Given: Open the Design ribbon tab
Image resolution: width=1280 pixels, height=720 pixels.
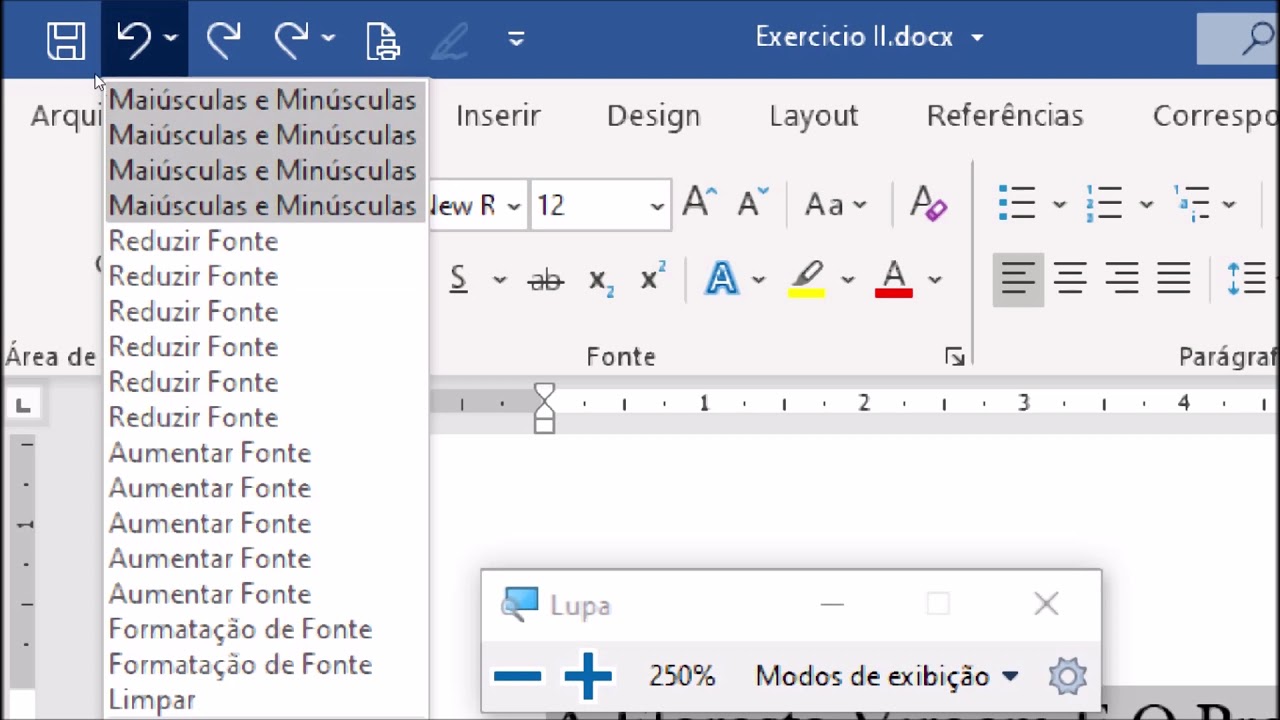Looking at the screenshot, I should click(x=653, y=116).
